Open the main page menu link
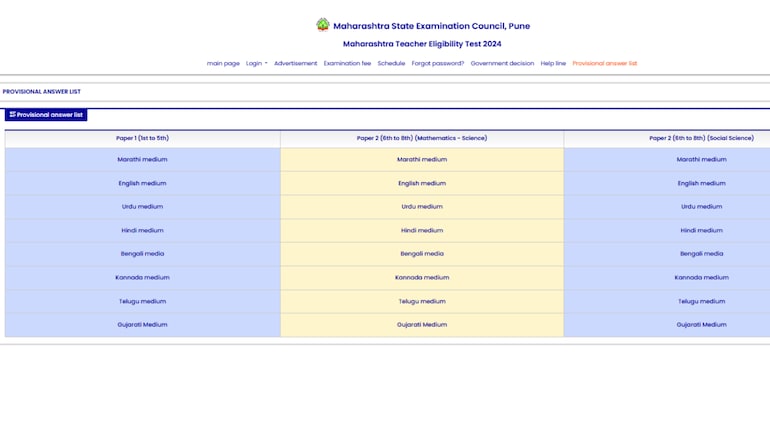 (223, 63)
